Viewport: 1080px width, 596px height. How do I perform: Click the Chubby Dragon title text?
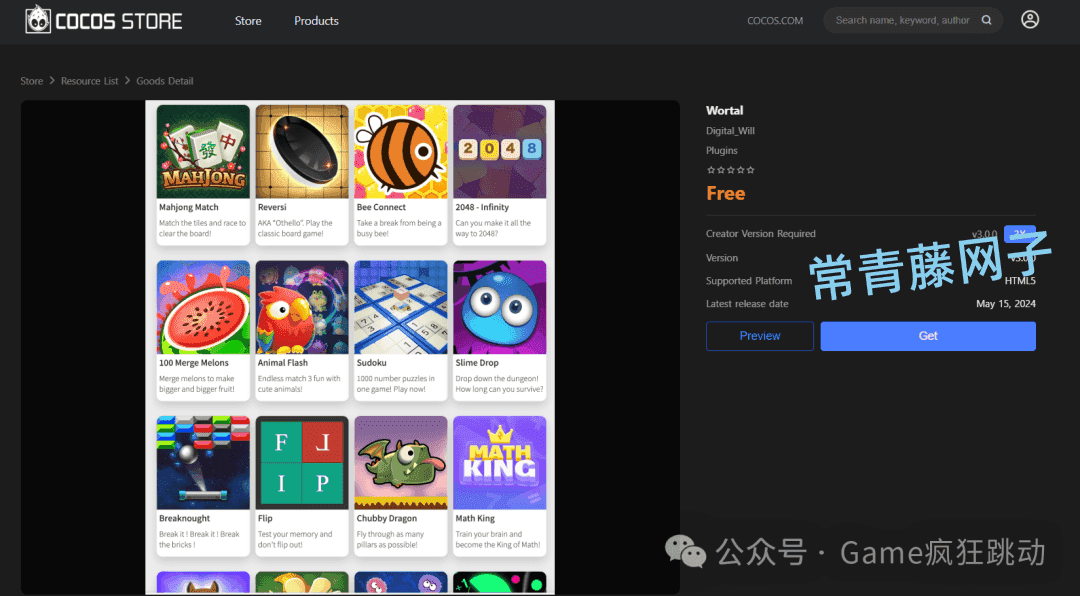(386, 518)
